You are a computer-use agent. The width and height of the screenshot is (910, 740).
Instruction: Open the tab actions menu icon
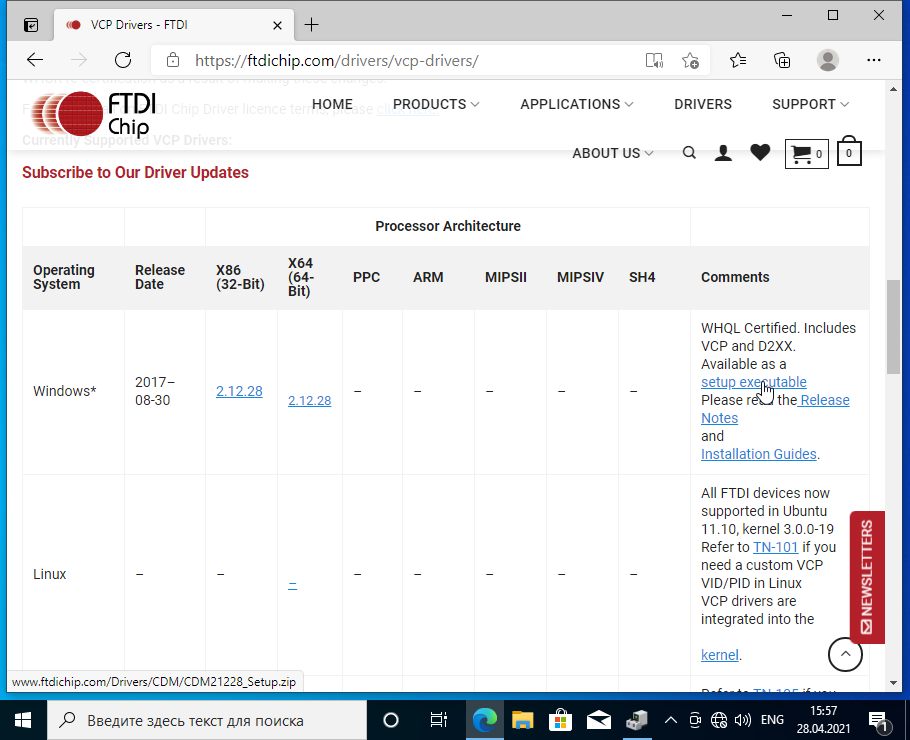tap(31, 25)
